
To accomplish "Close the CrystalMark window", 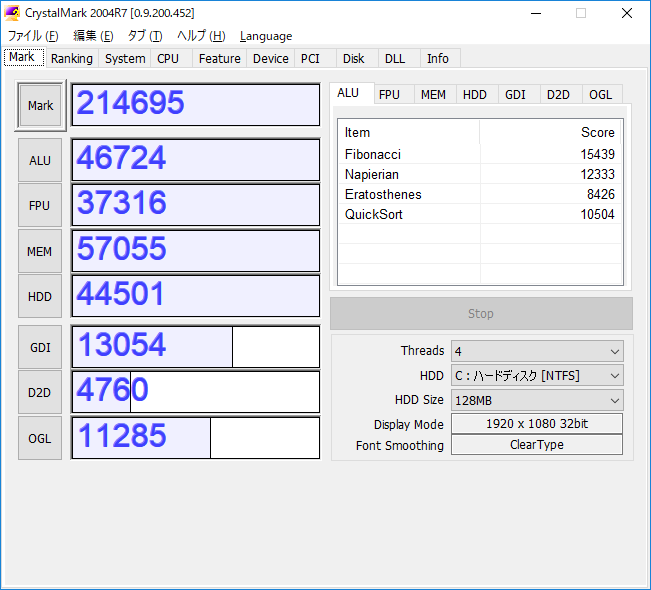I will pyautogui.click(x=627, y=13).
